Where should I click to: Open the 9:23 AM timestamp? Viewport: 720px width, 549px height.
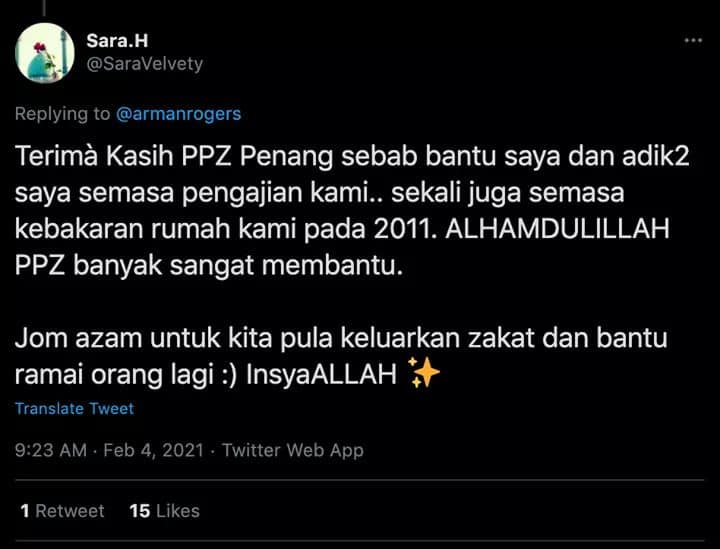51,450
